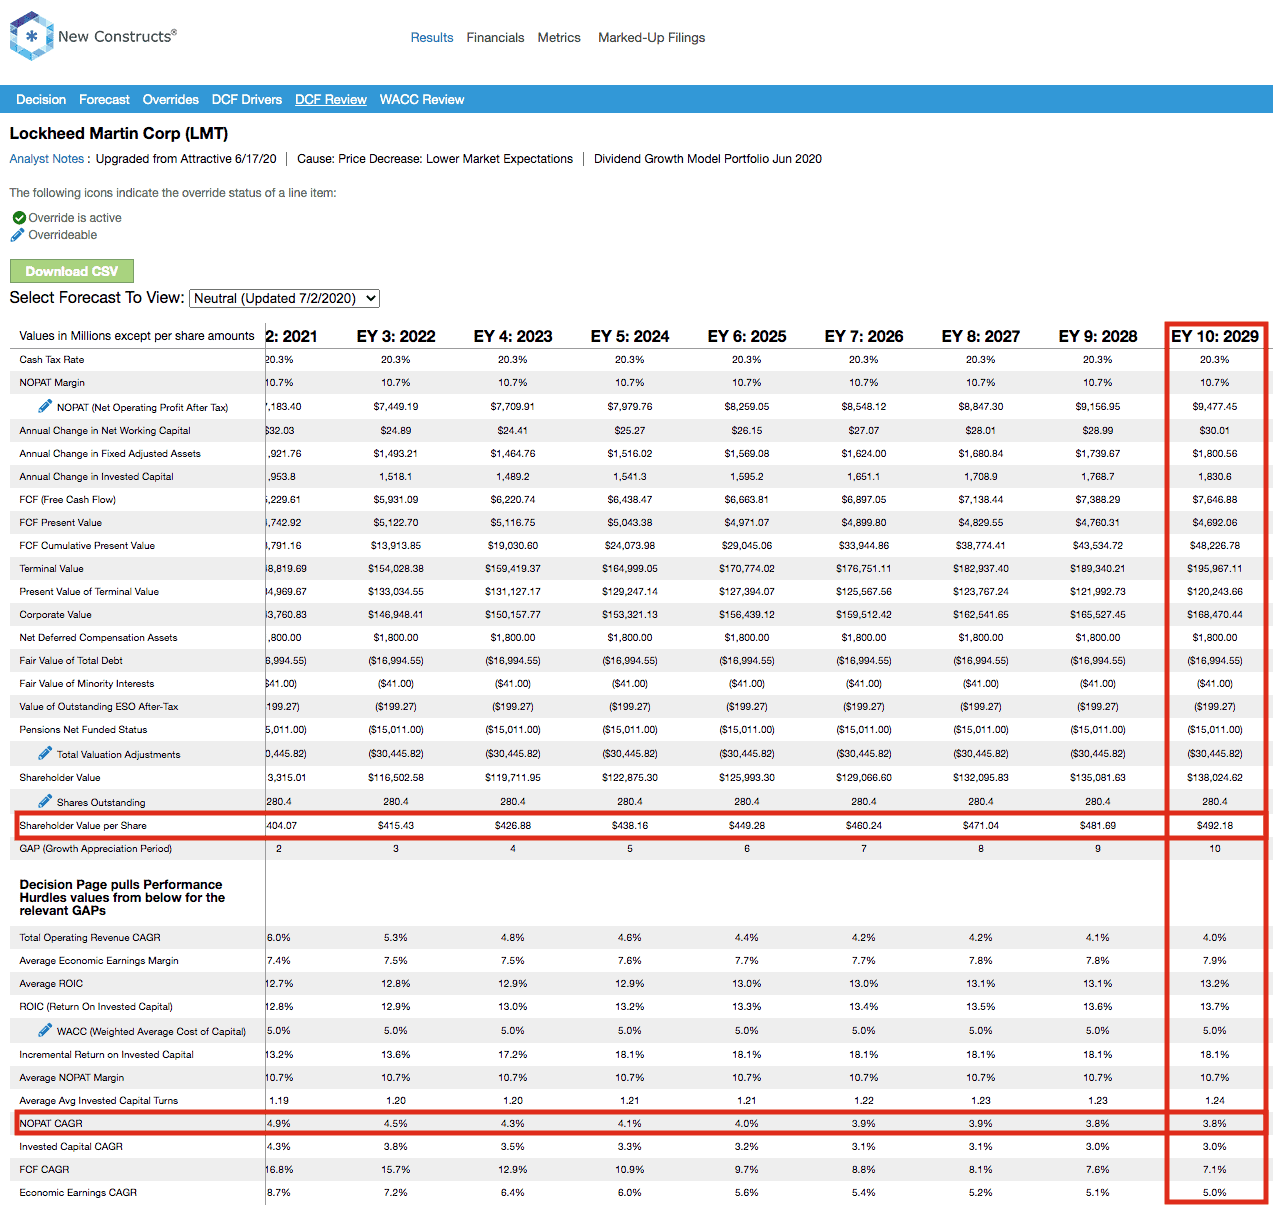The image size is (1273, 1205).
Task: Click the 'EY 7: 2026' column header
Action: click(864, 336)
